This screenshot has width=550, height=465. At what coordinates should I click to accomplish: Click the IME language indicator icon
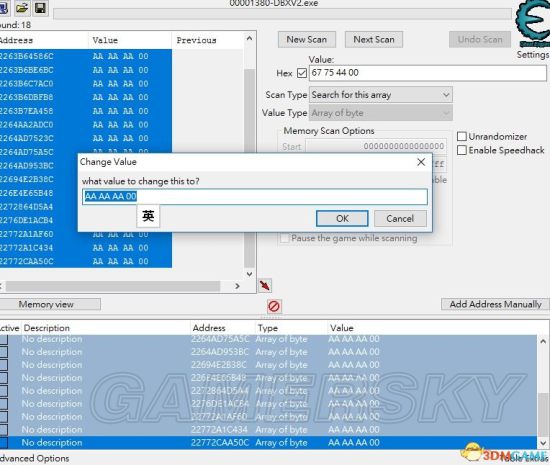point(148,216)
